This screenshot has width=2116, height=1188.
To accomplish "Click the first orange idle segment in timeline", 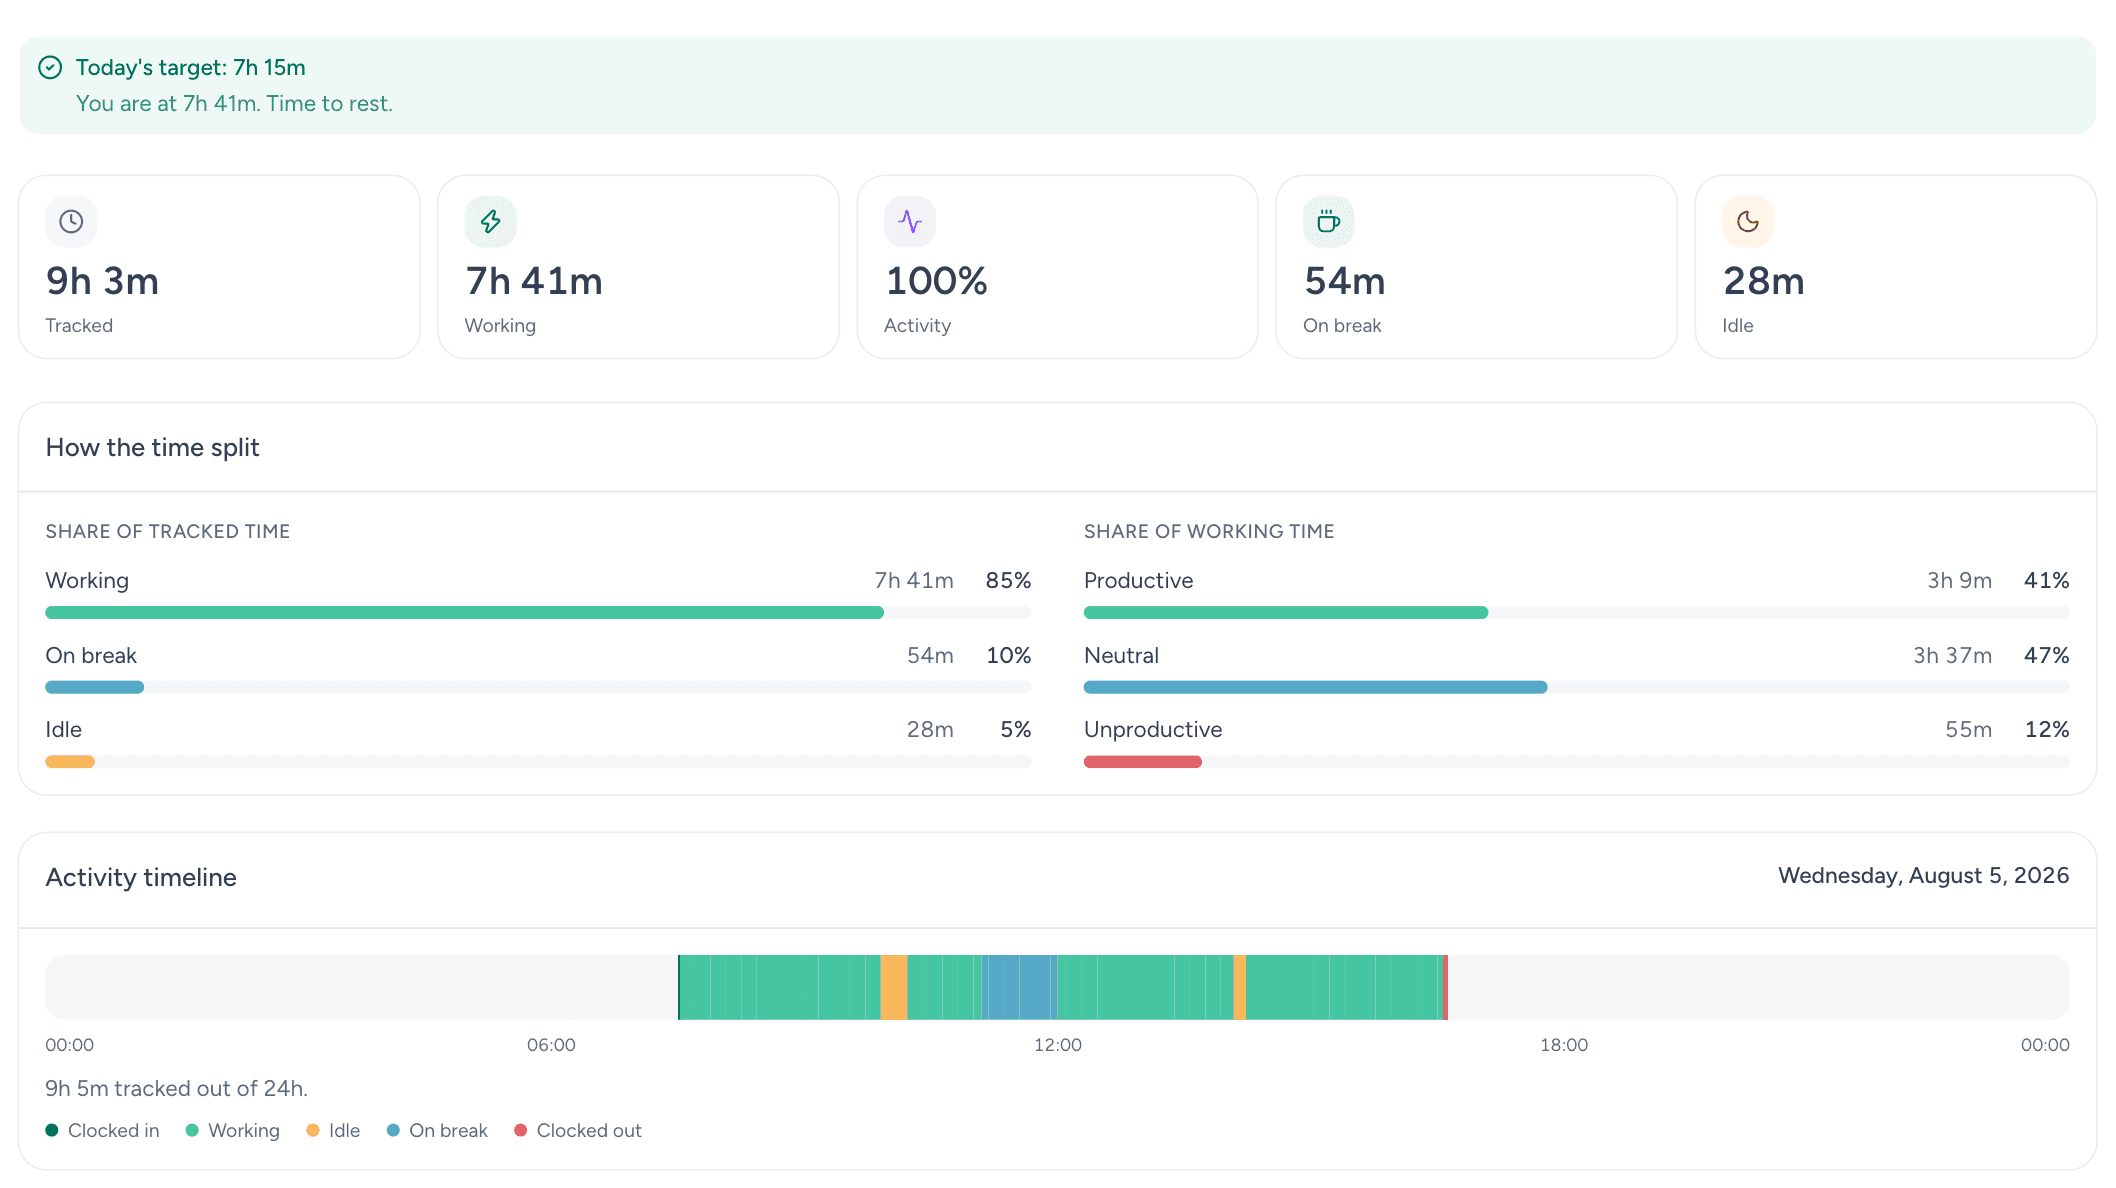I will [x=894, y=987].
